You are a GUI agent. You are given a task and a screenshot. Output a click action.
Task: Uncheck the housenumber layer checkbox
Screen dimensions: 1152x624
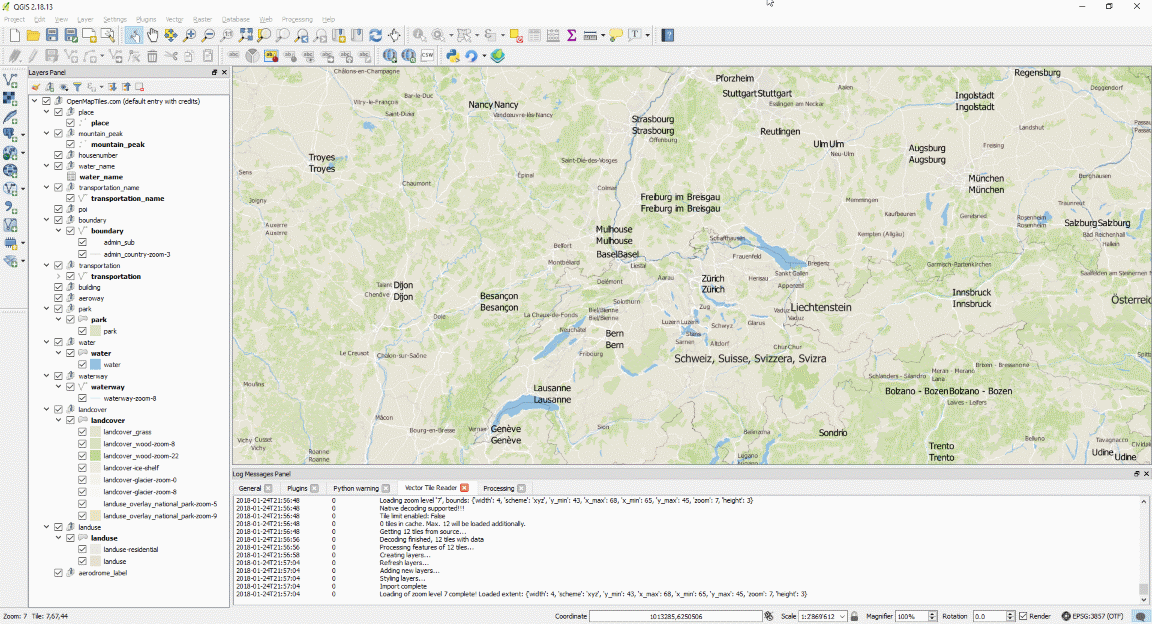58,155
